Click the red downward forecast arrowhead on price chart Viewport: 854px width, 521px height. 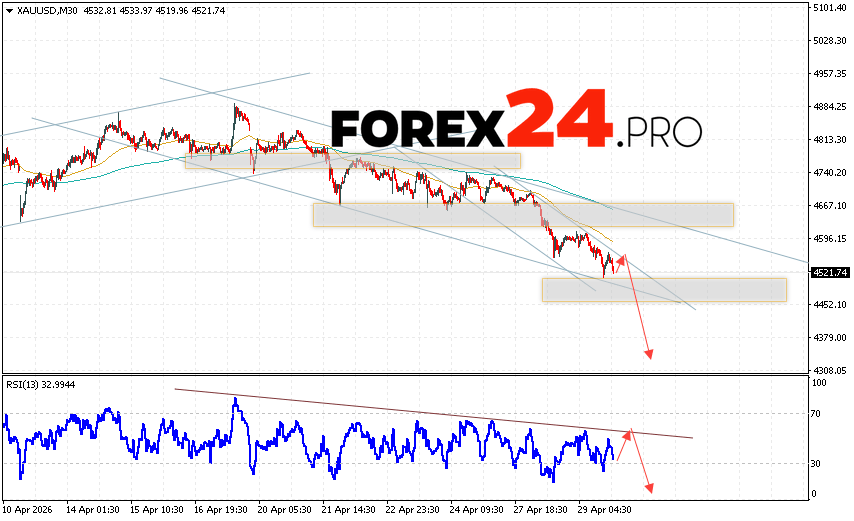pyautogui.click(x=650, y=353)
